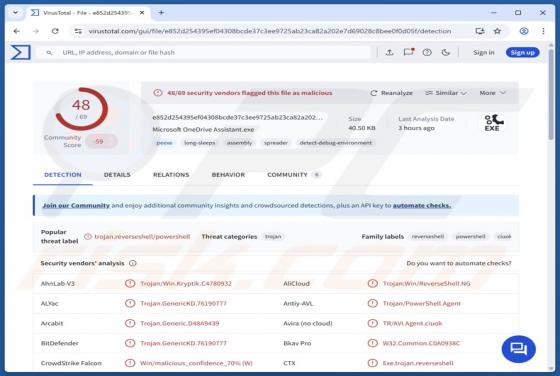Click the help question mark icon
This screenshot has width=560, height=376.
coord(427,52)
